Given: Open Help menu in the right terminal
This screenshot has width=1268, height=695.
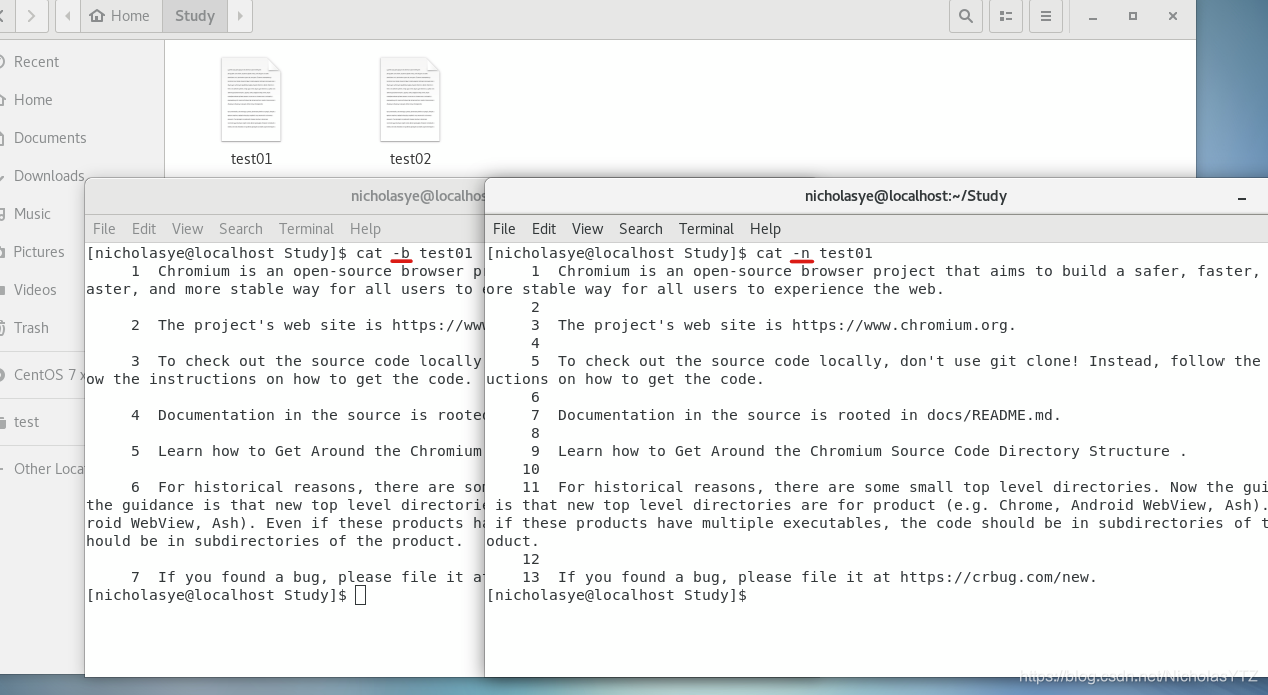Looking at the screenshot, I should (765, 229).
